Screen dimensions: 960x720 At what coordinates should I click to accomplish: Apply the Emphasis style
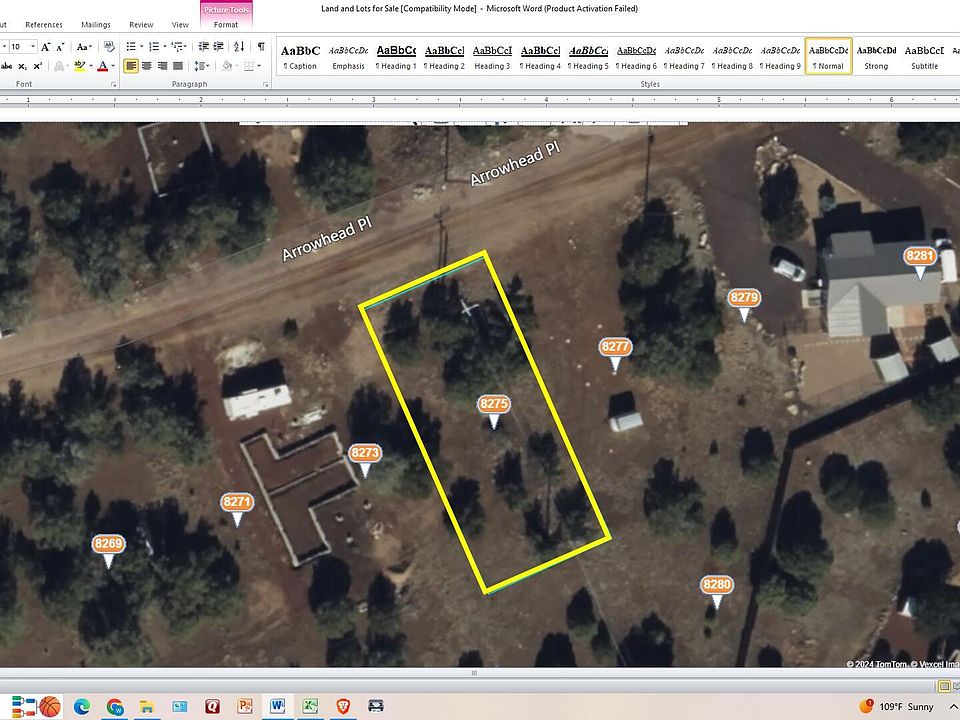click(x=348, y=56)
